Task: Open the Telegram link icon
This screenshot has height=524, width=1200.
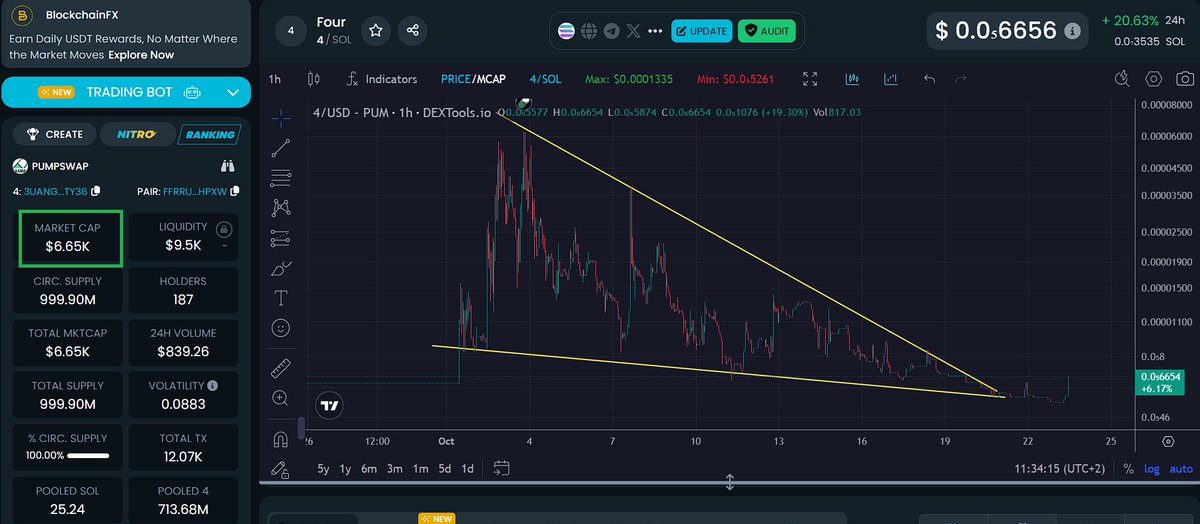Action: [x=612, y=31]
